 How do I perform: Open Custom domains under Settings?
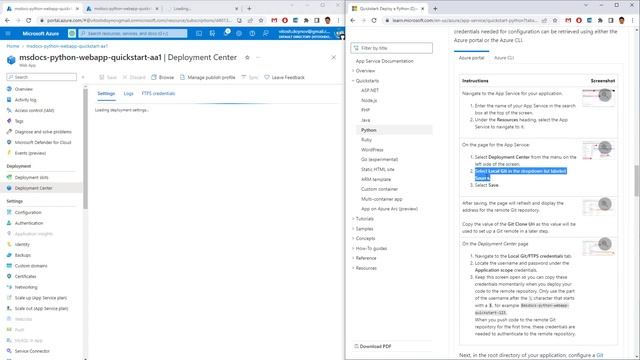[31, 266]
